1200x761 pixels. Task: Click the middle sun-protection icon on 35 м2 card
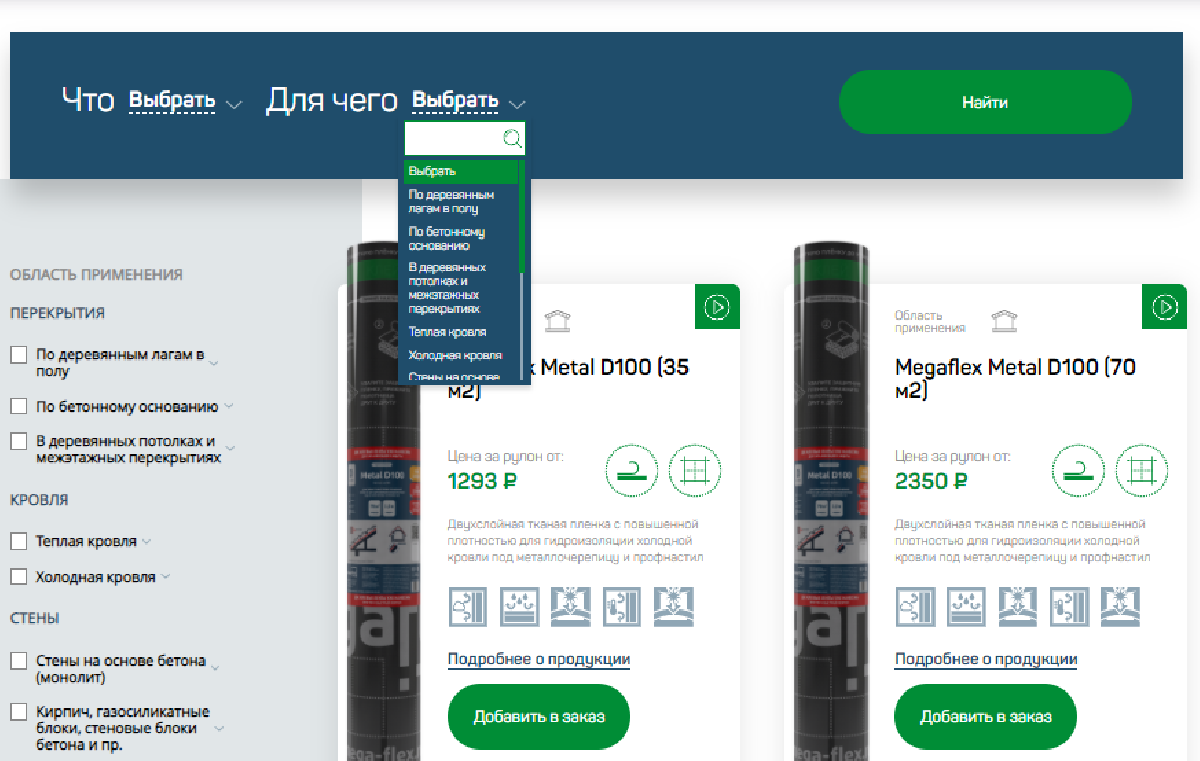coord(571,608)
